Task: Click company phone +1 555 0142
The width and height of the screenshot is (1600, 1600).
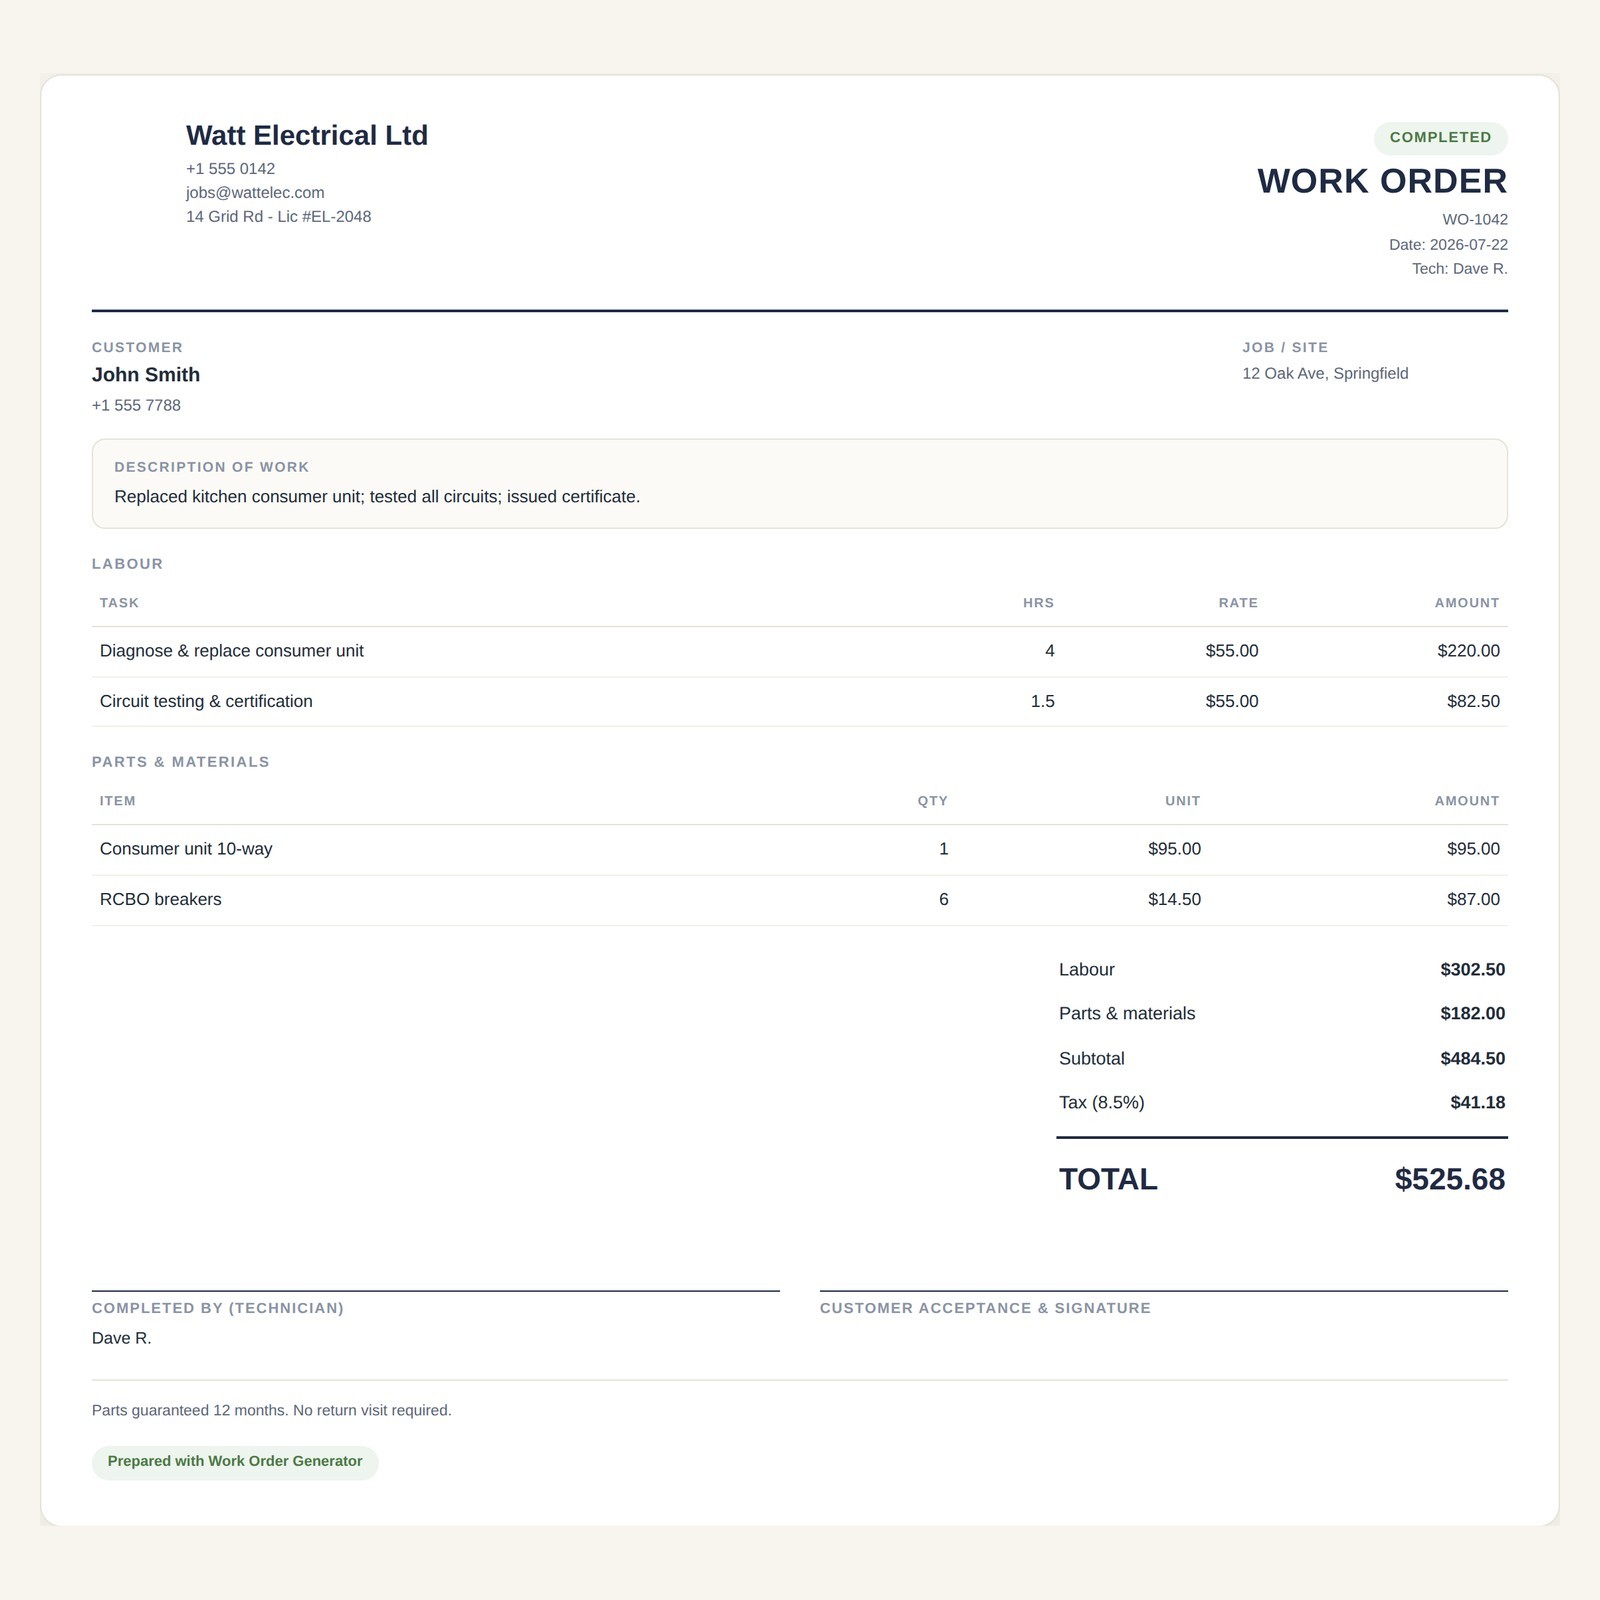Action: [230, 169]
